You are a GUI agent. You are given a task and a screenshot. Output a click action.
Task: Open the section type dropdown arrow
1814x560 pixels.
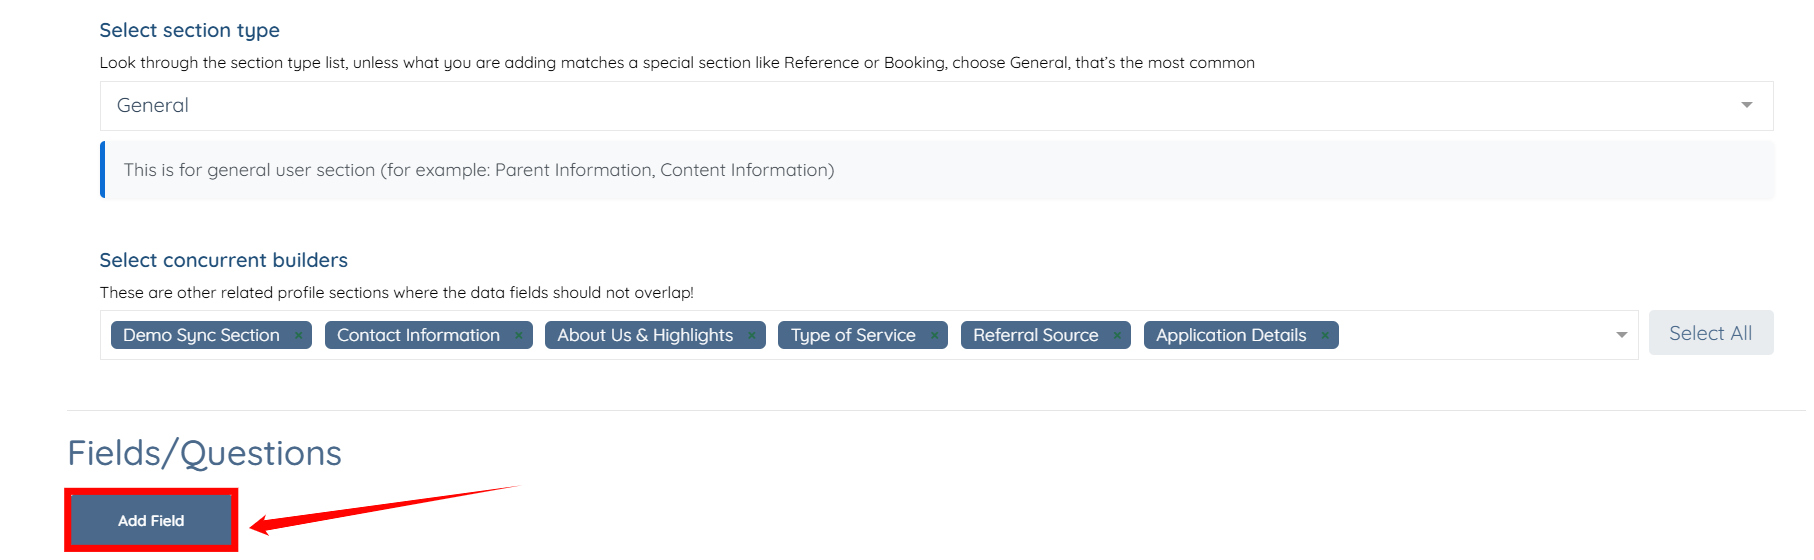pos(1746,105)
